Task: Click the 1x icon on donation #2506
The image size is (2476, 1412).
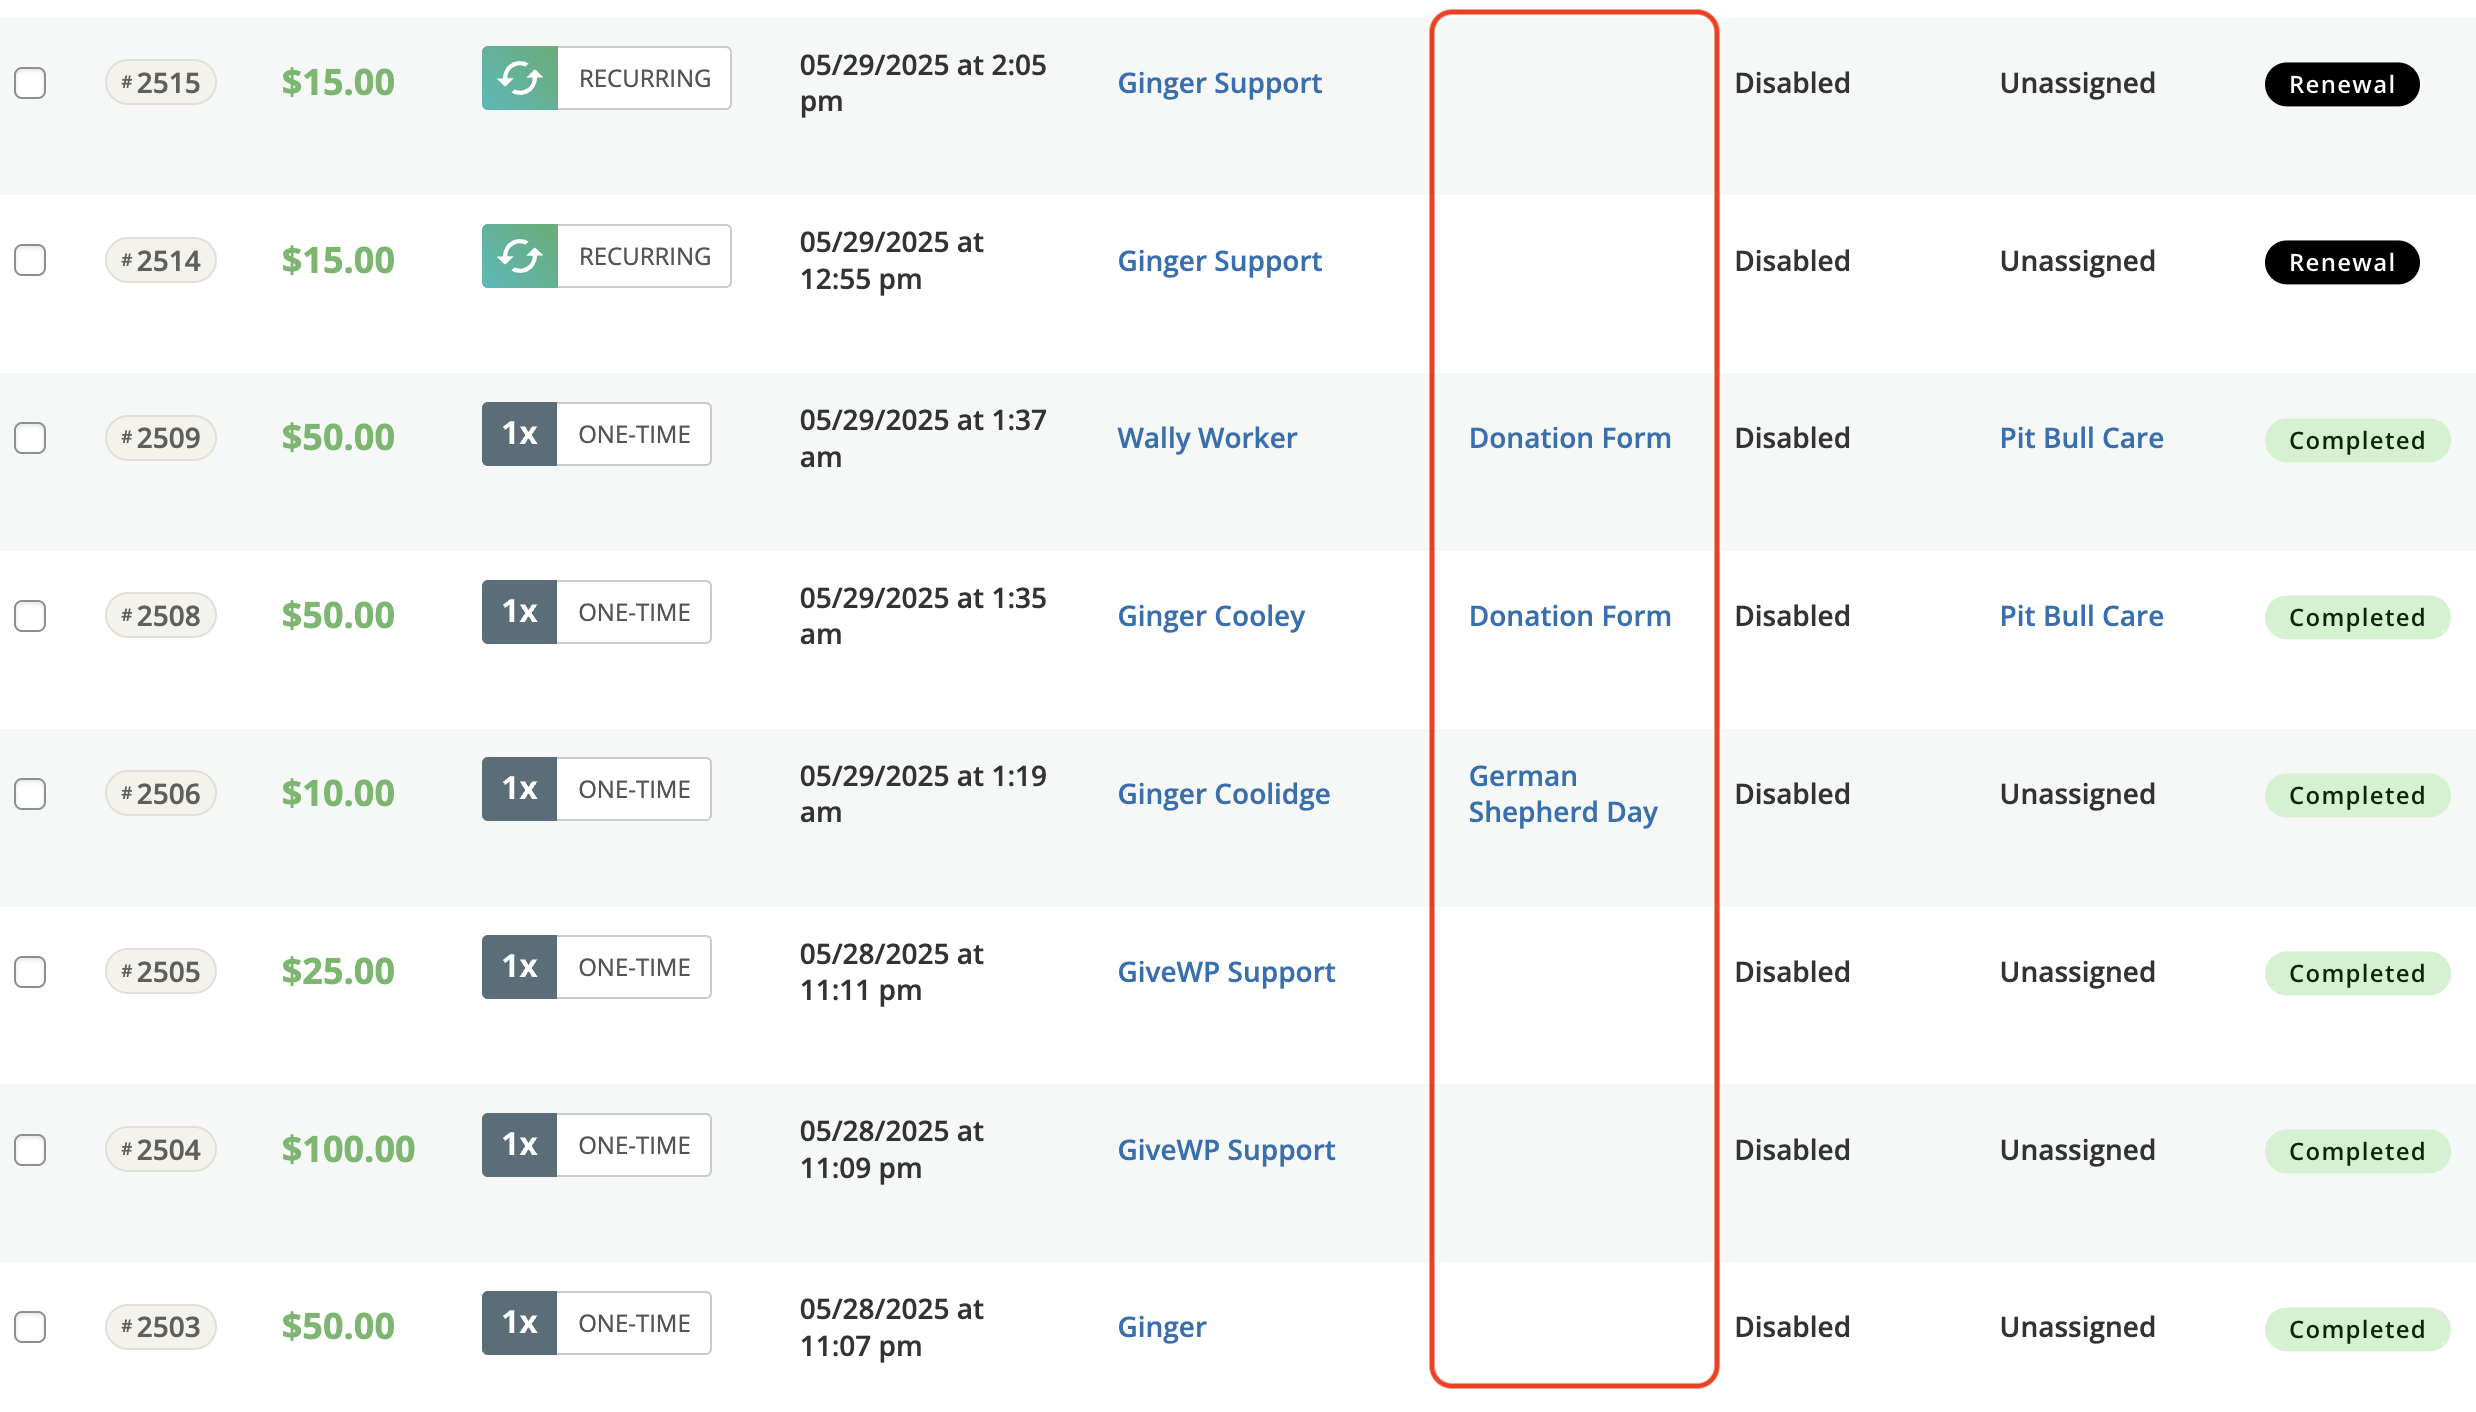Action: pyautogui.click(x=520, y=789)
